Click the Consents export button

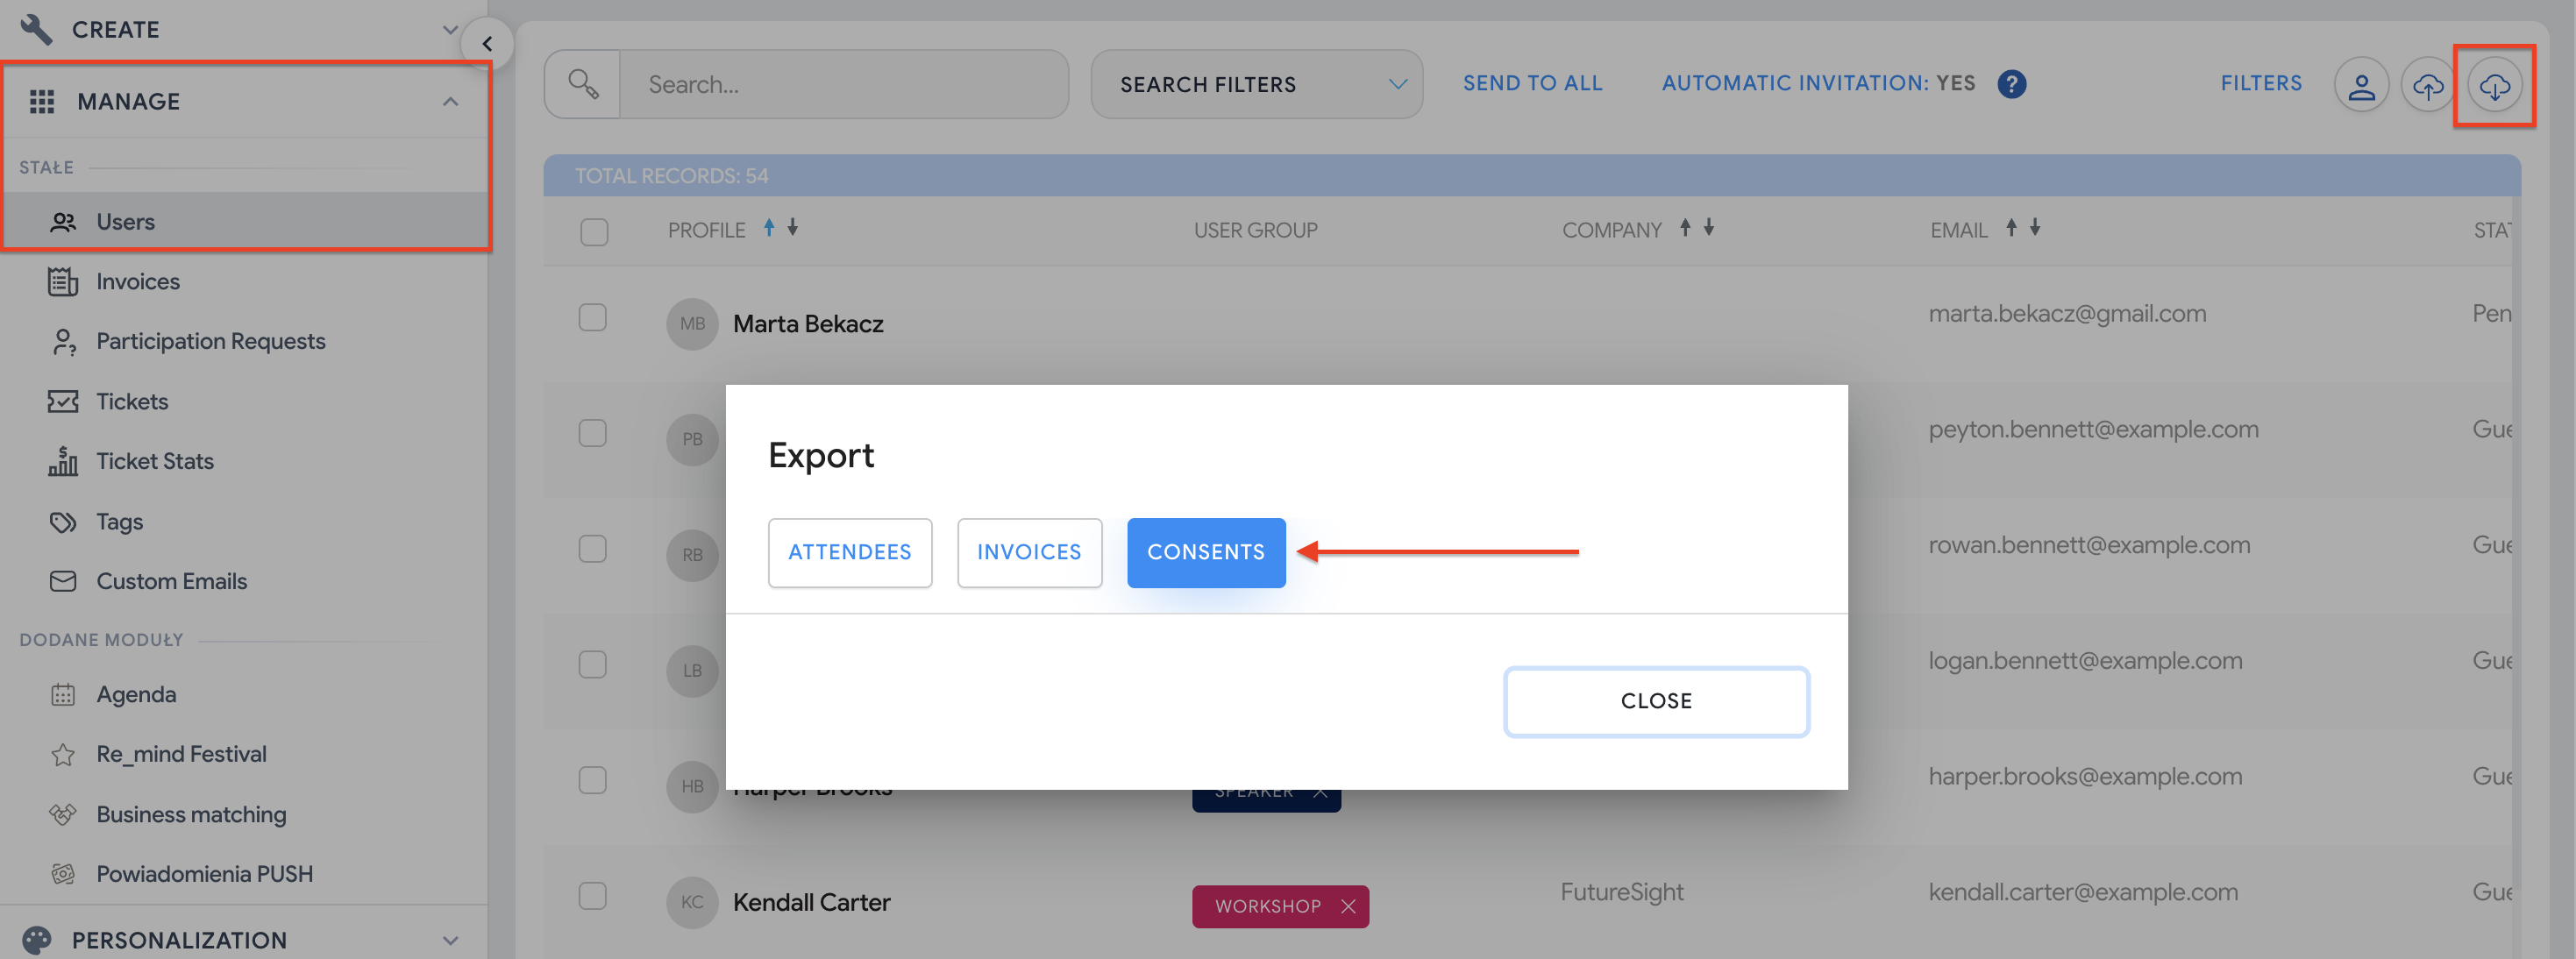tap(1205, 552)
